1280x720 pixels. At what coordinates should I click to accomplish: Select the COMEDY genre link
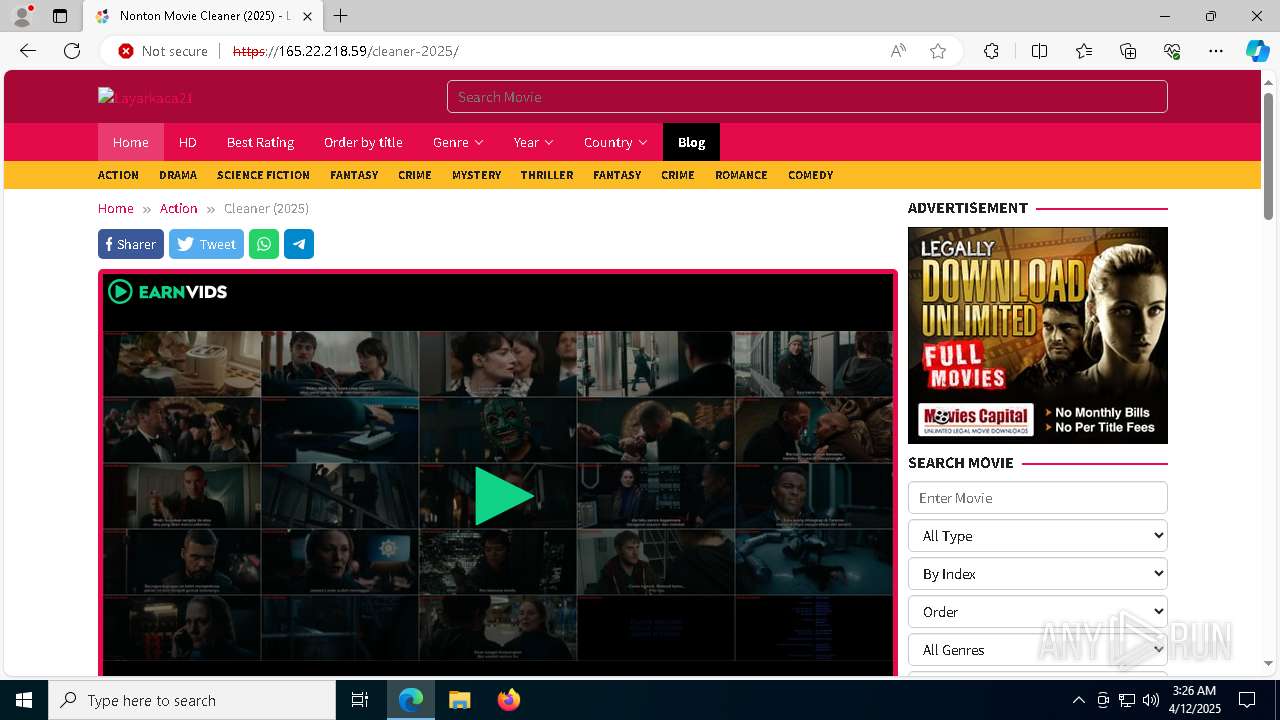point(811,175)
